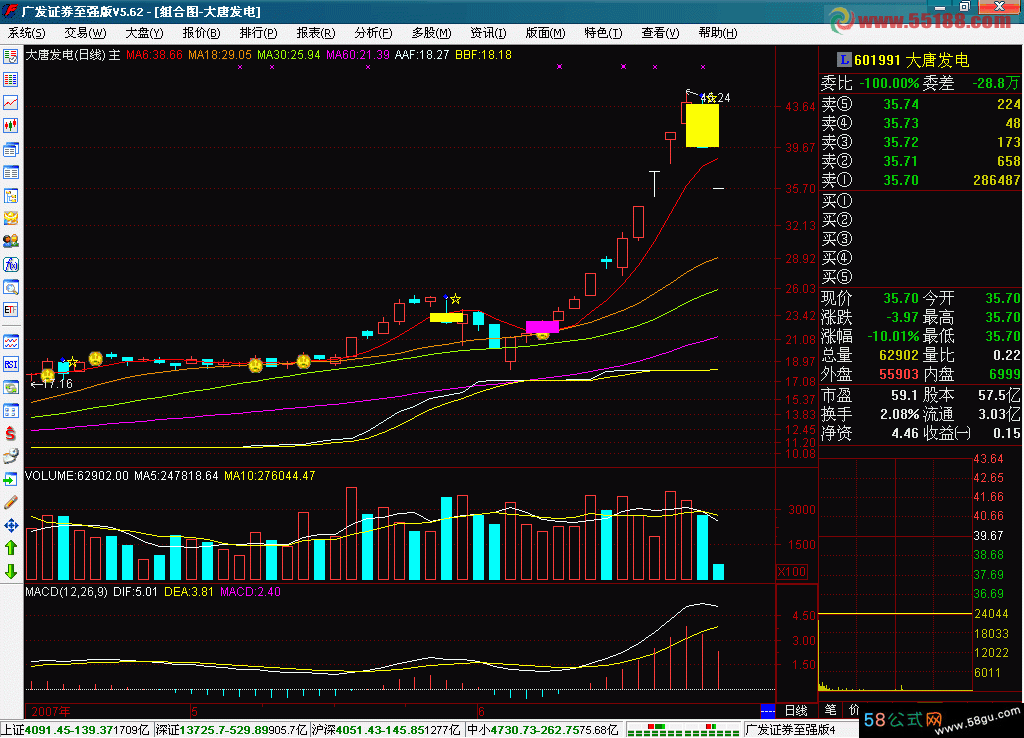Open the 特色(T) menu
The width and height of the screenshot is (1024, 738).
[603, 33]
